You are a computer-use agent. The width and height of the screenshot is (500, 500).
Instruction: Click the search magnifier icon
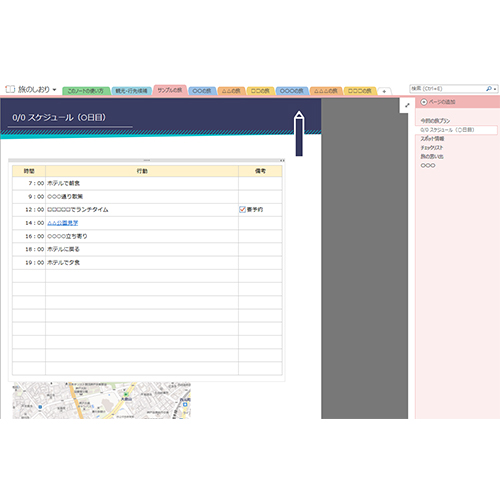click(x=489, y=89)
